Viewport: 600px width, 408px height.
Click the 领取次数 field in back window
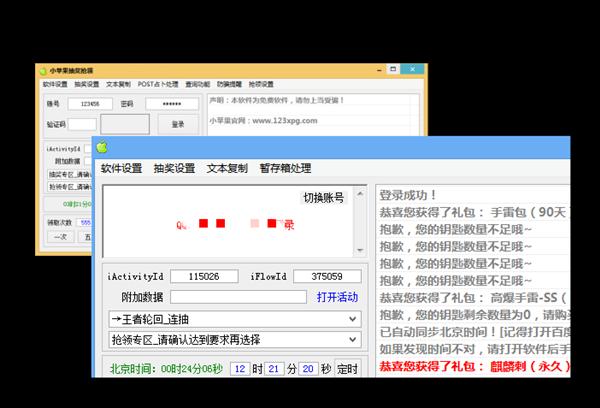tap(84, 222)
